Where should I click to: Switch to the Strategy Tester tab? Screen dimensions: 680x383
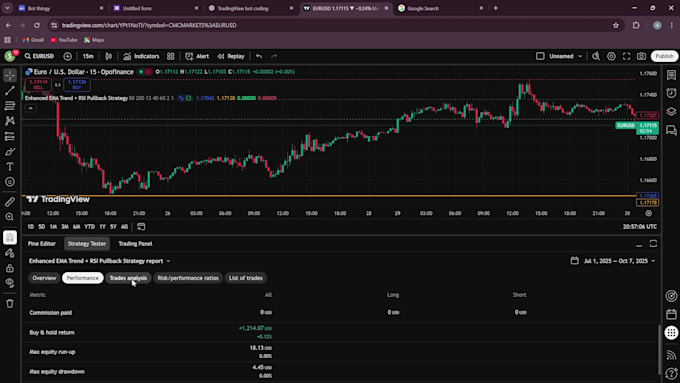[x=87, y=244]
